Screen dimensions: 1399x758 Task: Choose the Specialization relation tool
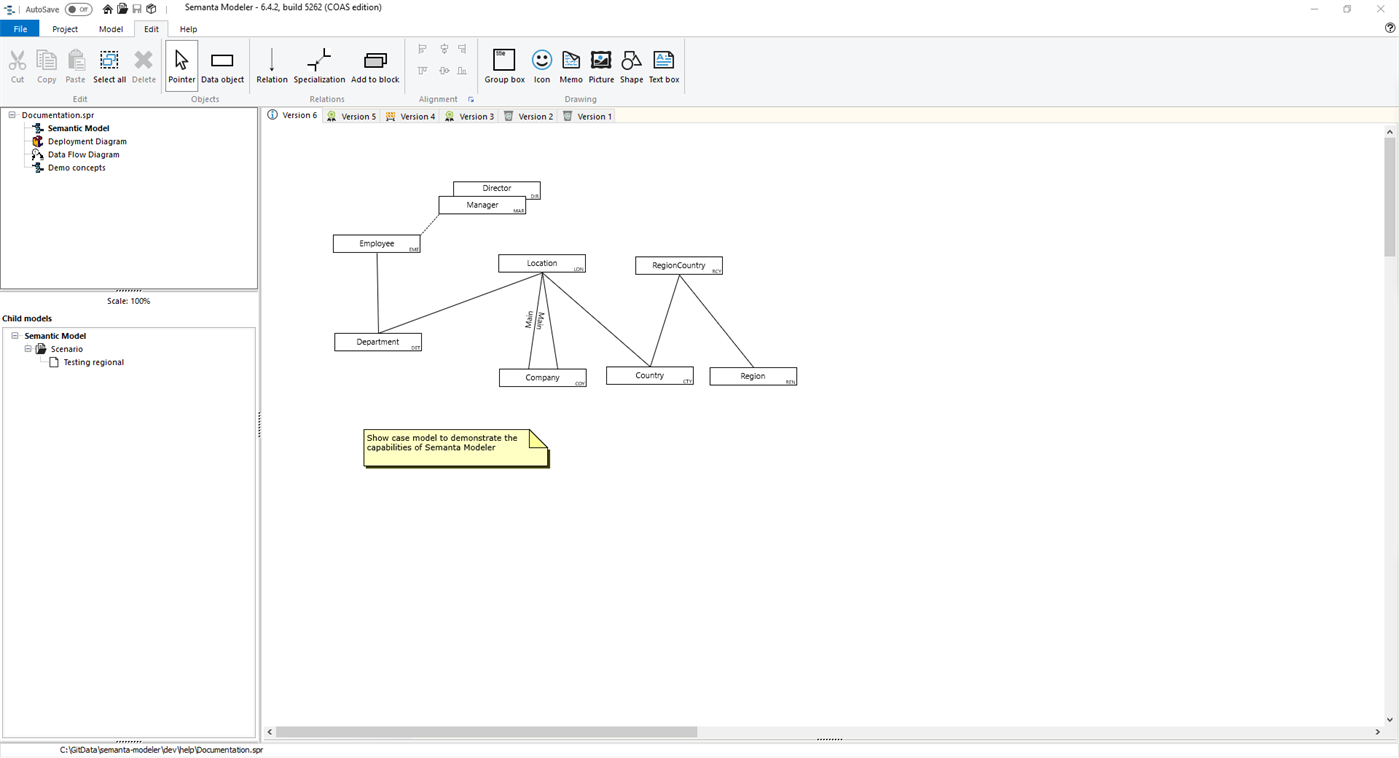pos(319,65)
